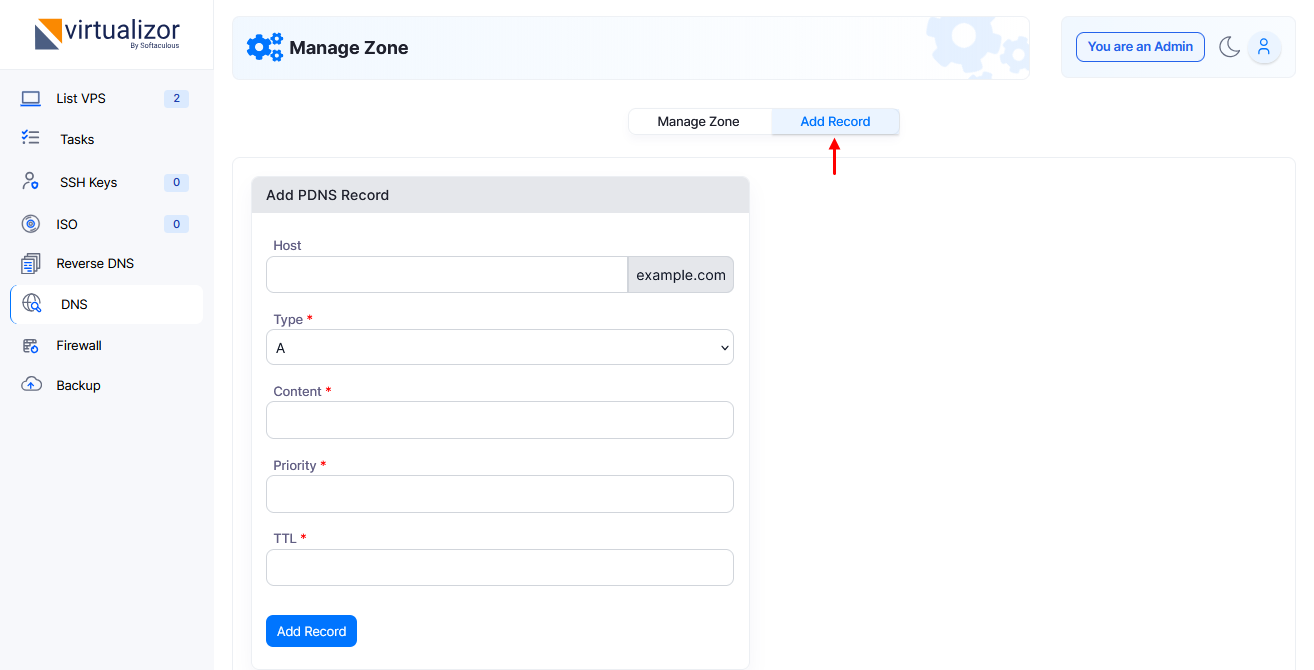Click the You are an Admin button

point(1140,47)
